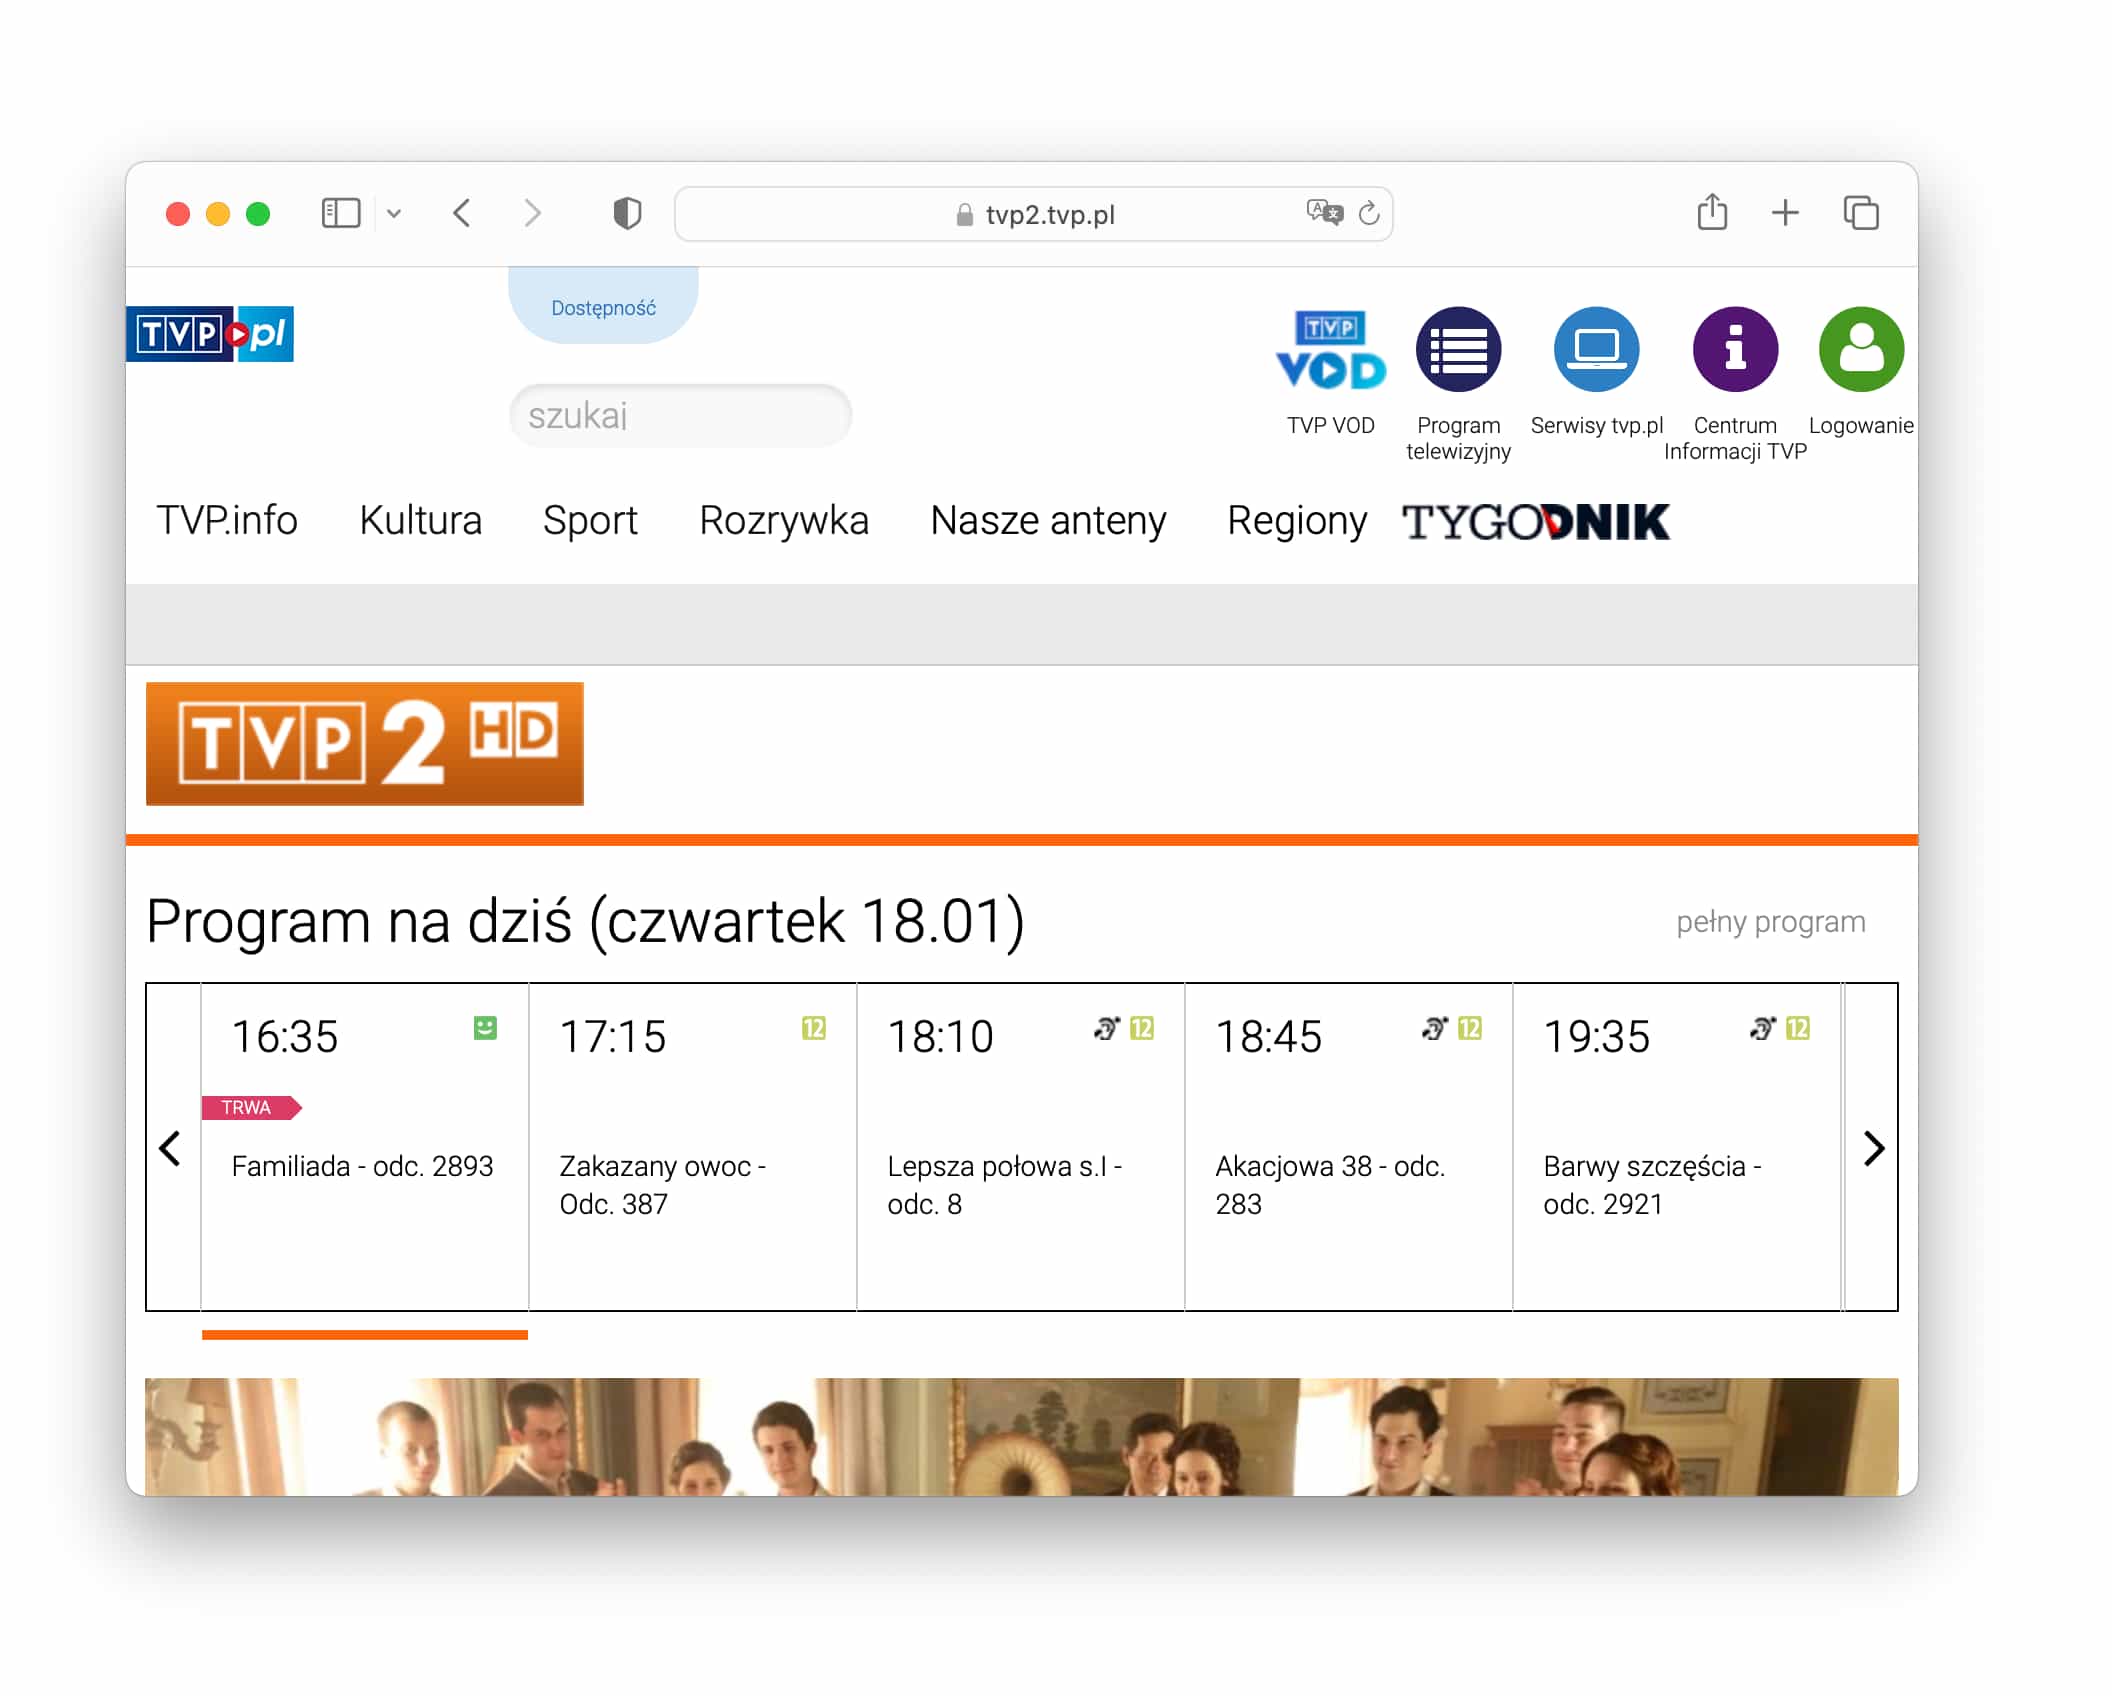2112x1696 pixels.
Task: Go back in schedule with left chevron
Action: pyautogui.click(x=170, y=1149)
